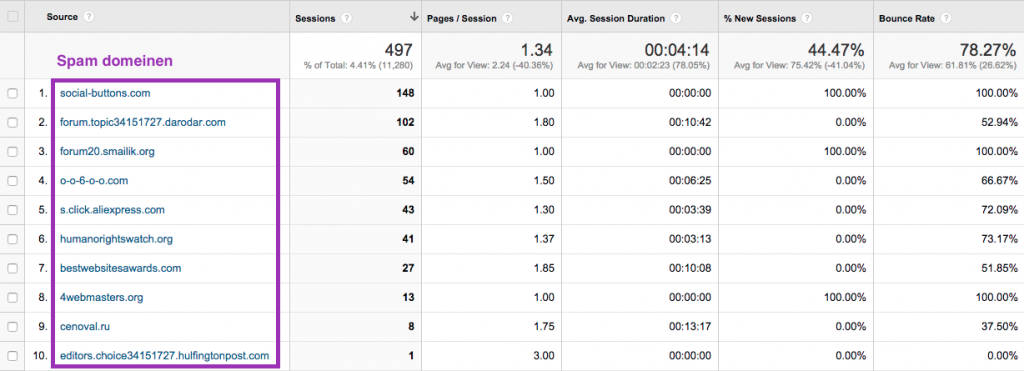Viewport: 1024px width, 371px height.
Task: Toggle the select-all checkbox in header
Action: pyautogui.click(x=12, y=17)
